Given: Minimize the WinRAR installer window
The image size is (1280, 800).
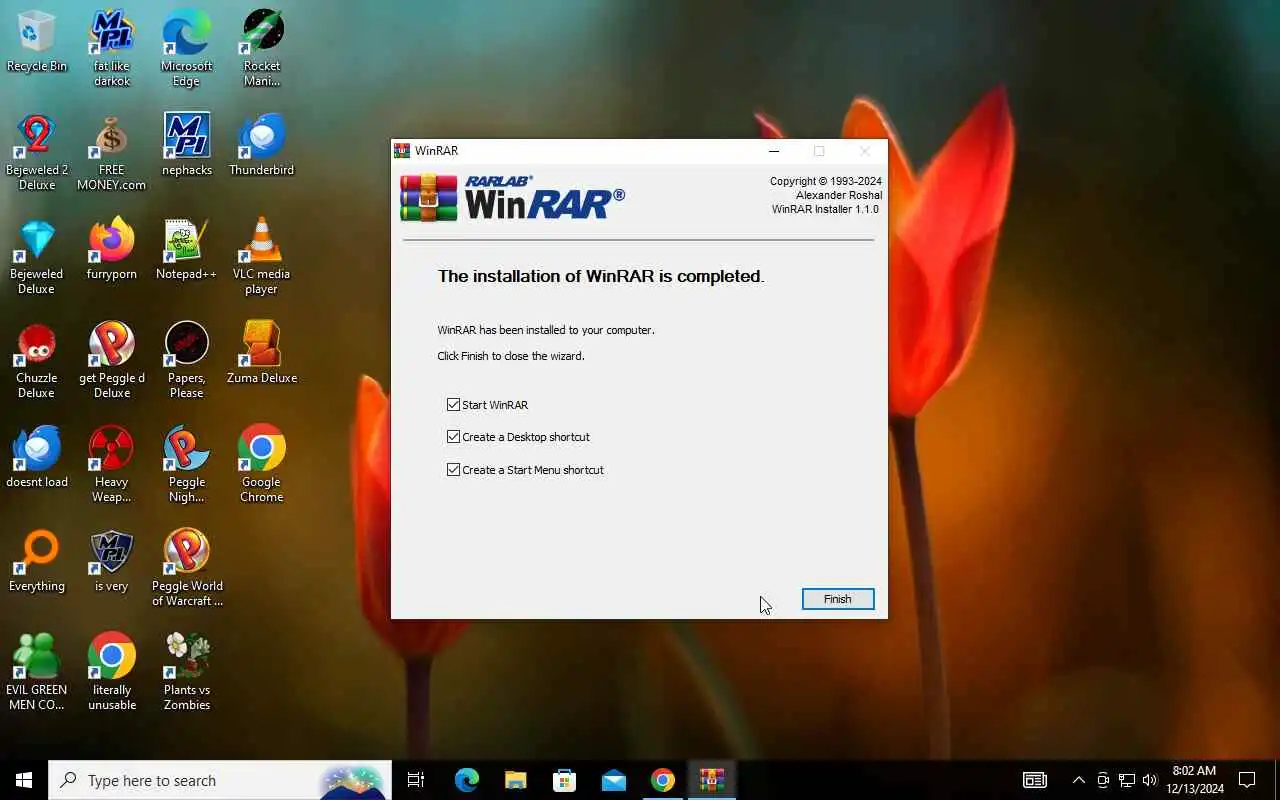Looking at the screenshot, I should pyautogui.click(x=773, y=151).
